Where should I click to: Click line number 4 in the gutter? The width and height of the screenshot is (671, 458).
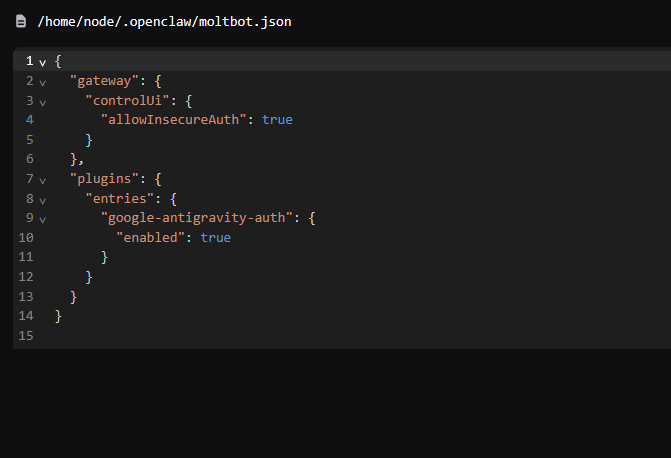click(30, 120)
